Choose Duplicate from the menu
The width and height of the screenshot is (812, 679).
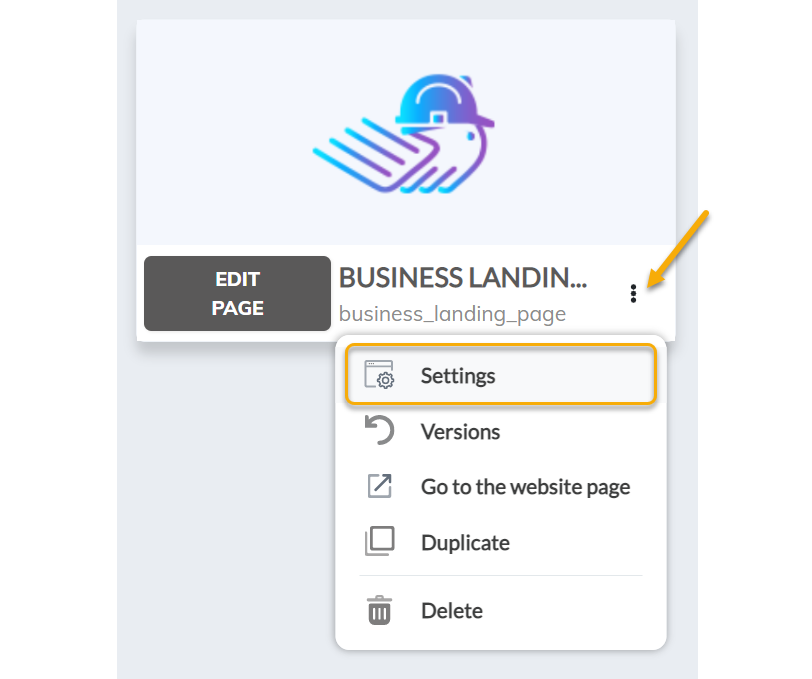[x=501, y=543]
